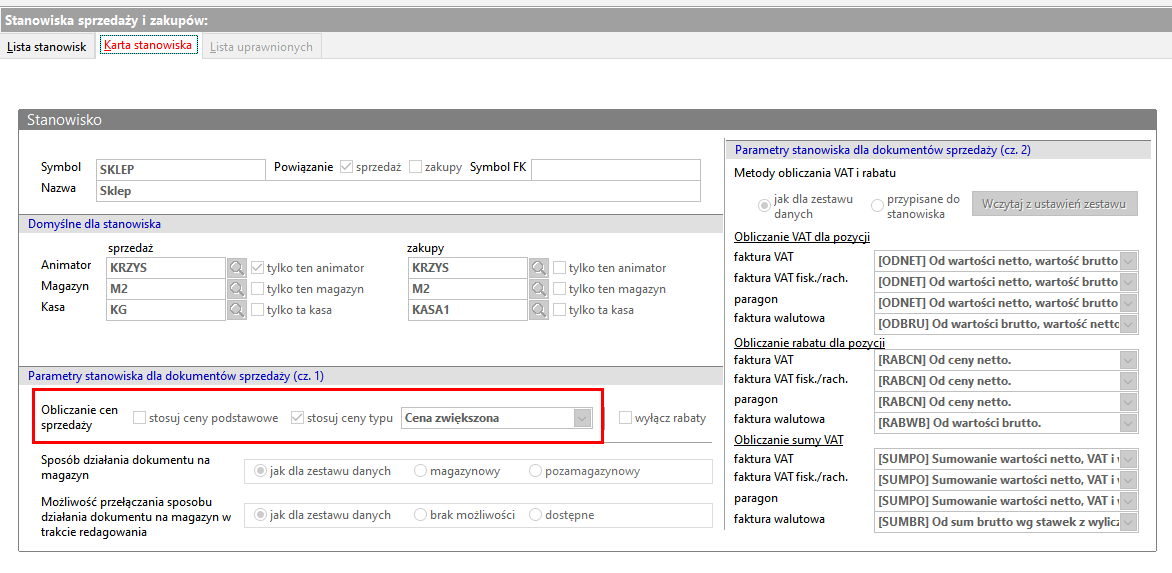Toggle 'stosuj ceny typu' checkbox

coord(297,418)
